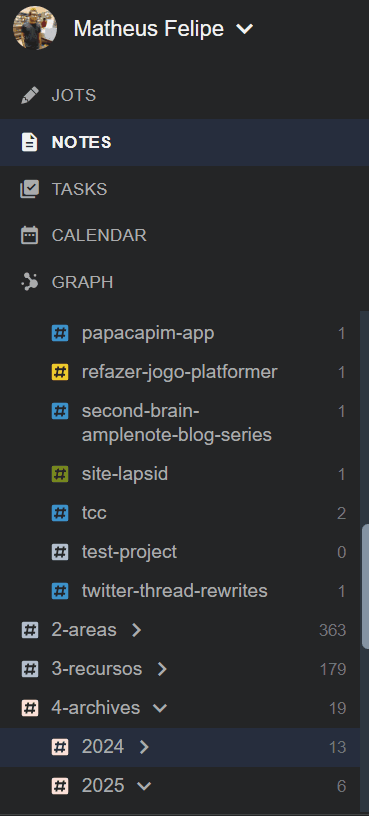Click the blue papacapim-app tag icon
The width and height of the screenshot is (369, 816).
(x=60, y=333)
